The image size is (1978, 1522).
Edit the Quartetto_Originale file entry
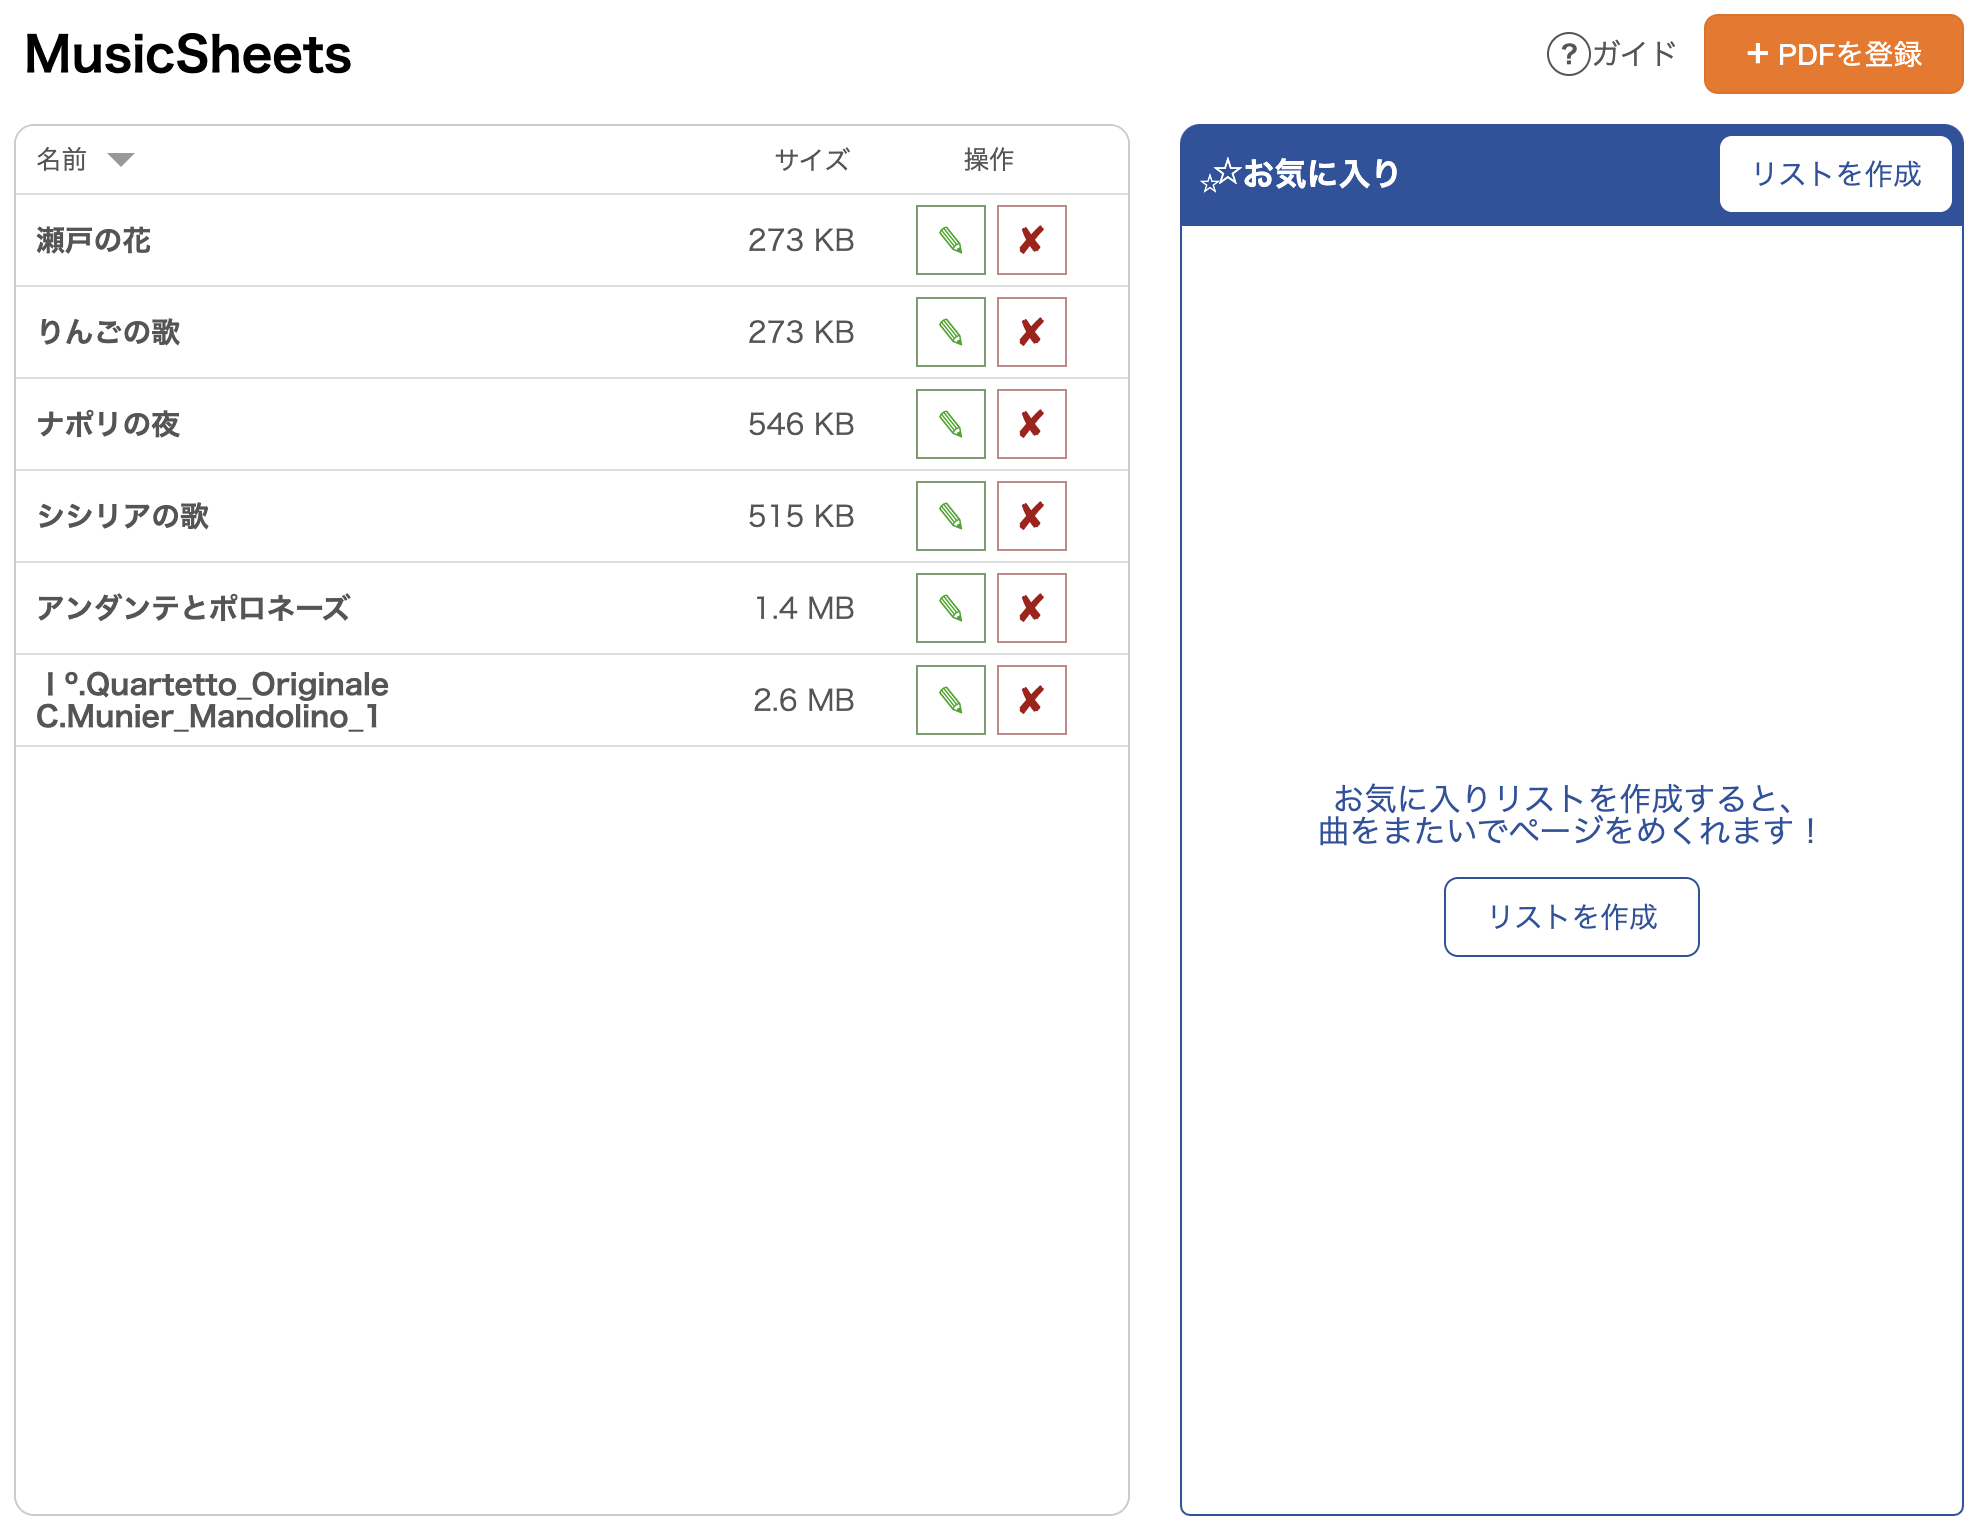pos(950,700)
